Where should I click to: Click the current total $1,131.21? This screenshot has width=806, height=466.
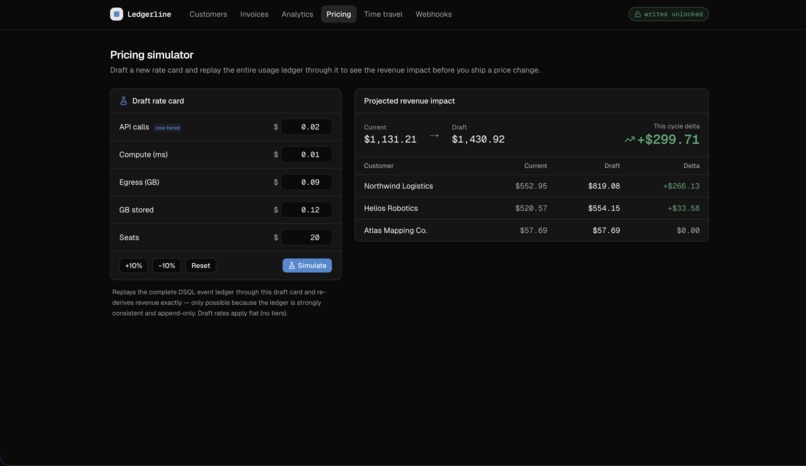click(390, 139)
